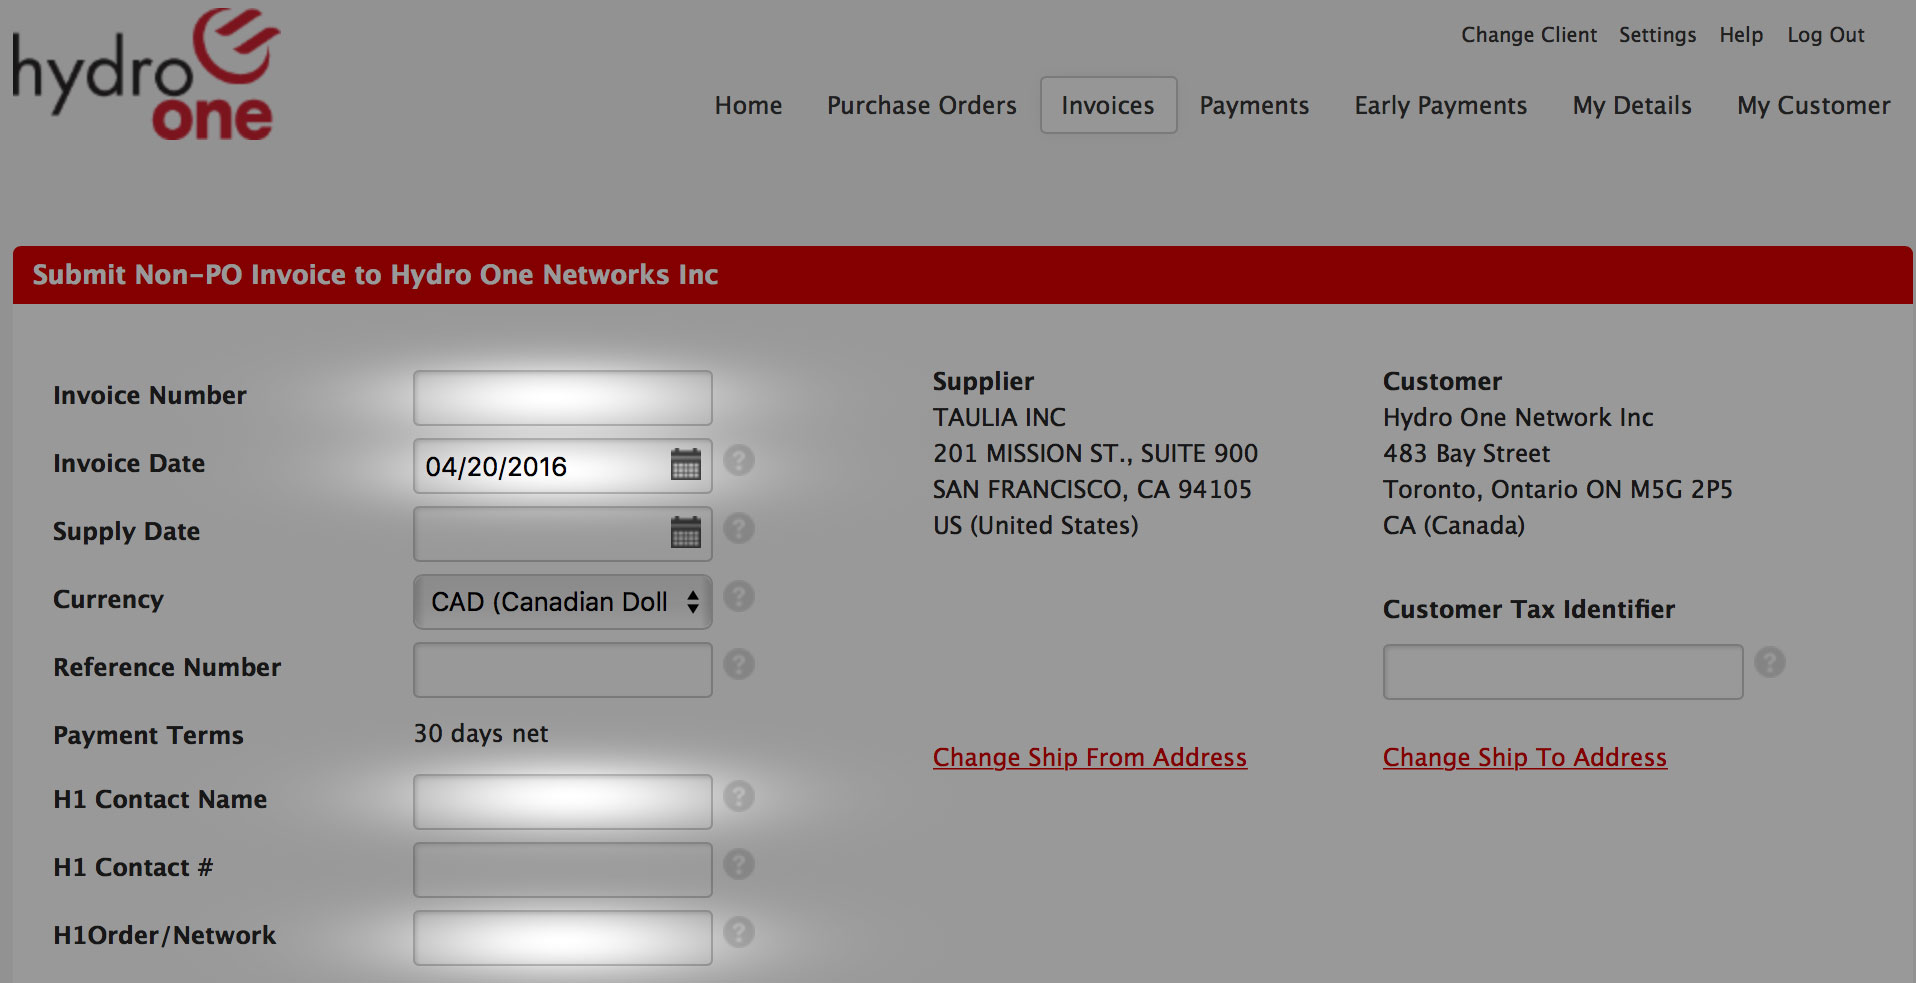Go to the Home tab
The height and width of the screenshot is (983, 1916).
(748, 105)
